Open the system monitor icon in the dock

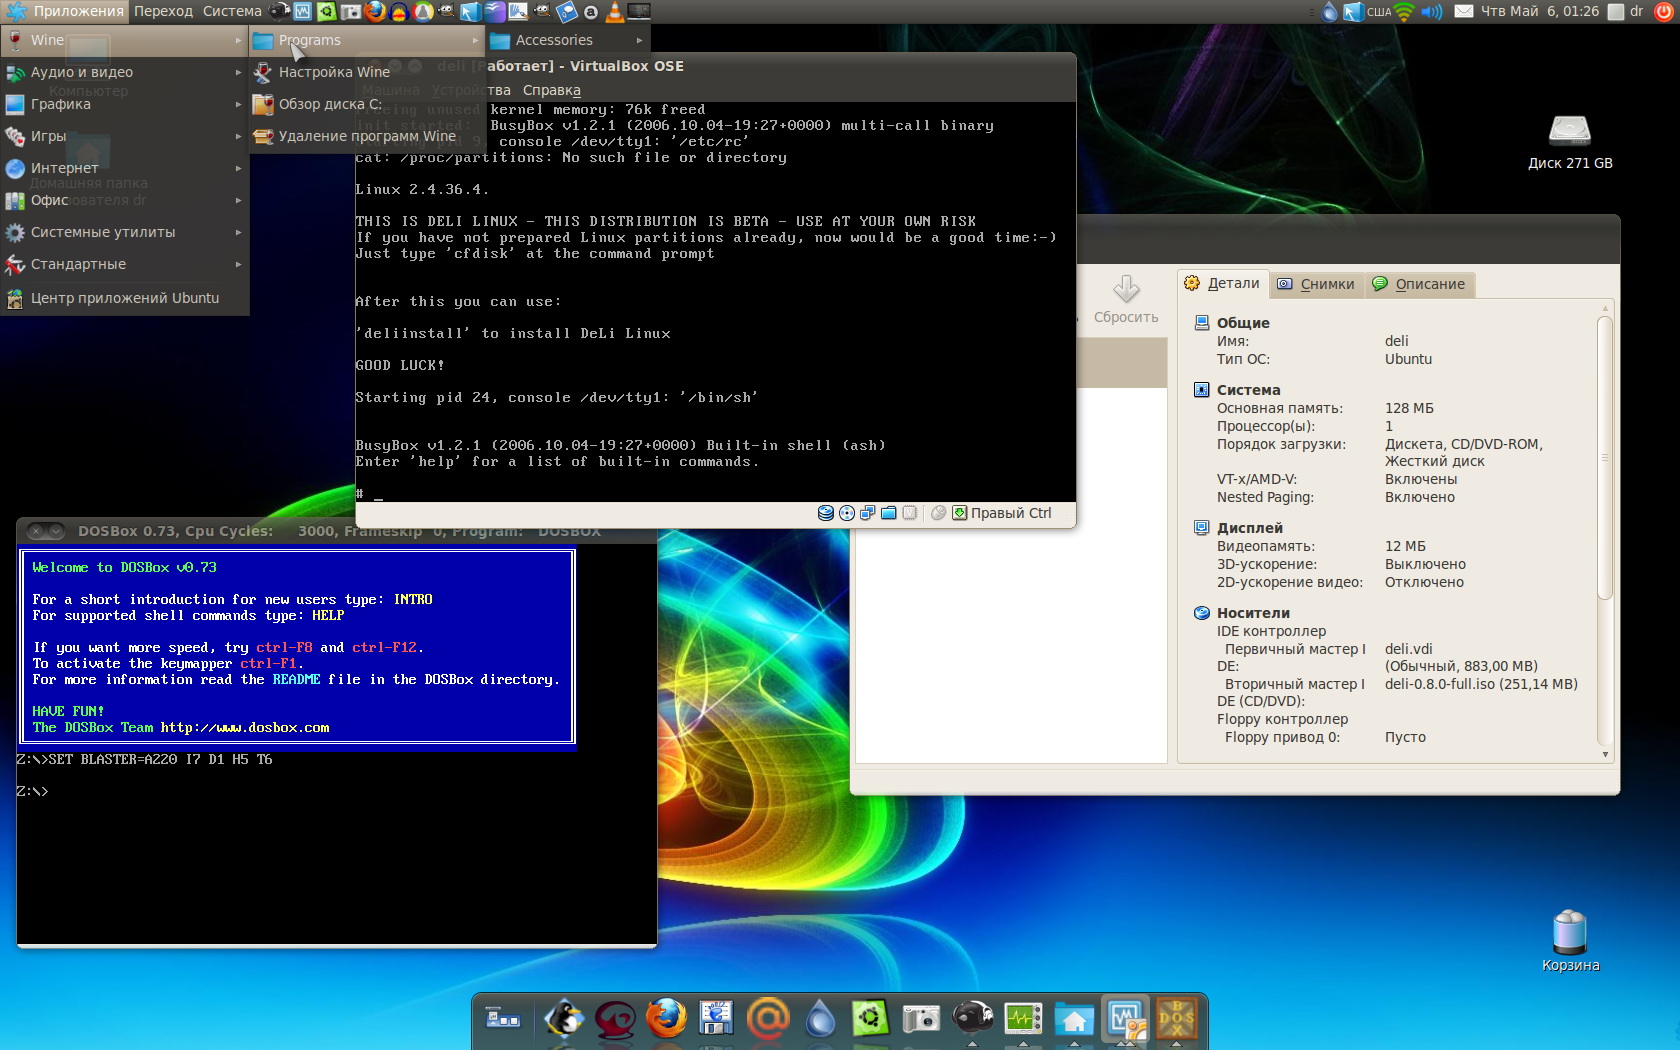1023,1019
